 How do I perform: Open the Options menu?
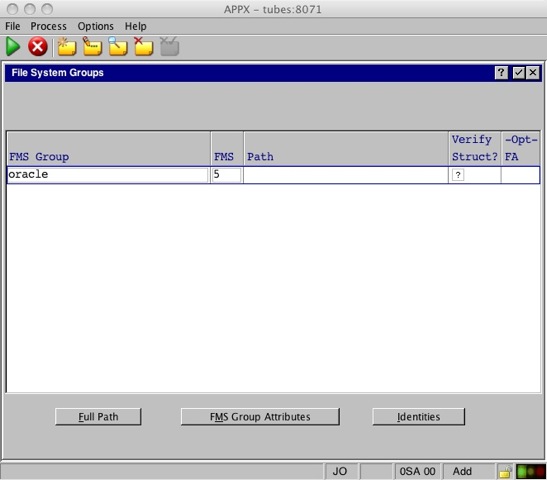coord(96,26)
